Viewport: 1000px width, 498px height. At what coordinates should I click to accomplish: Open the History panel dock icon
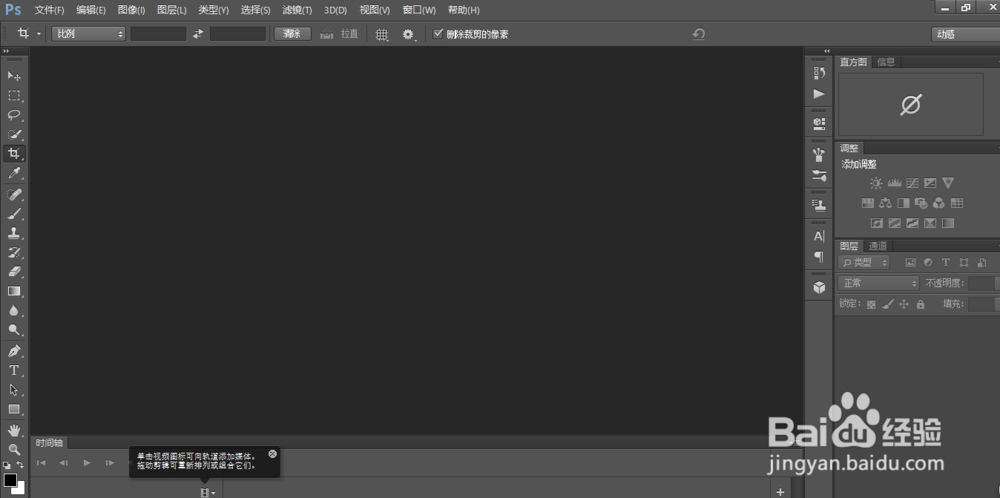pyautogui.click(x=820, y=73)
